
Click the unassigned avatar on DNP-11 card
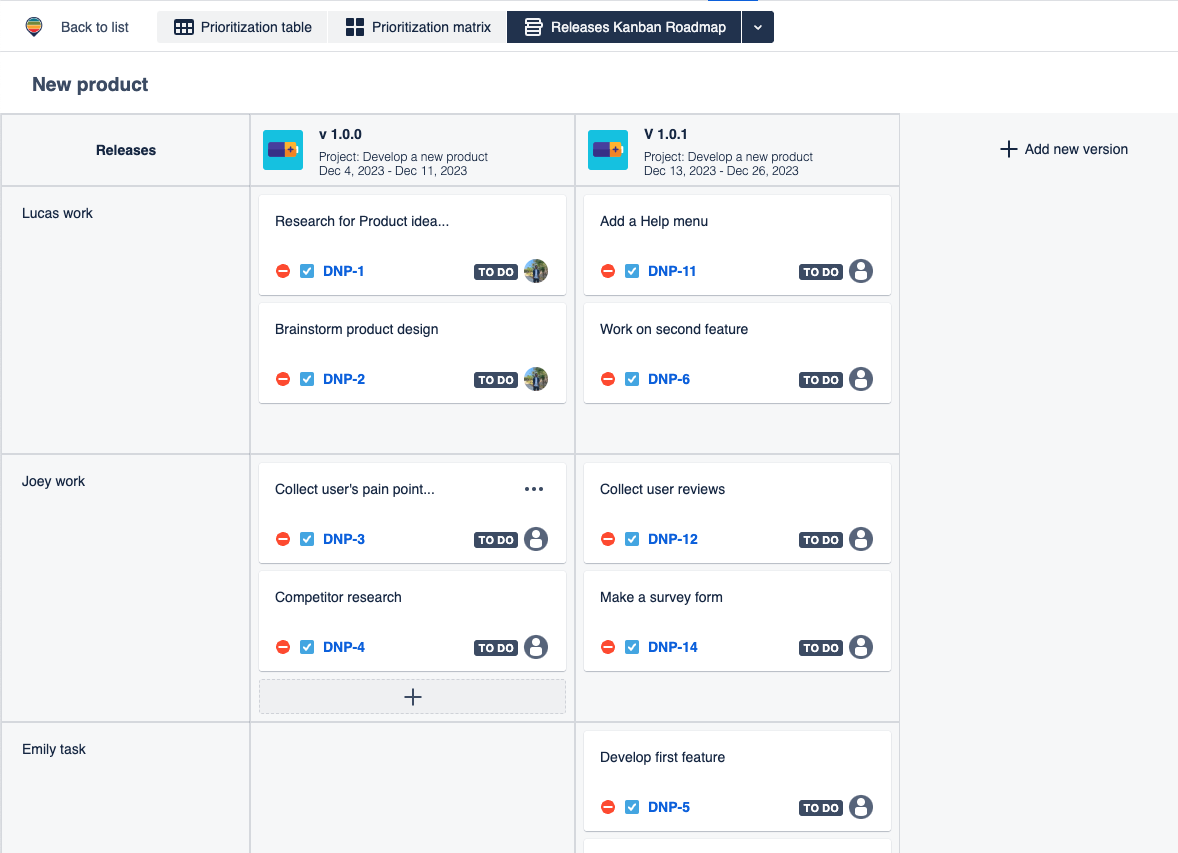click(x=861, y=271)
